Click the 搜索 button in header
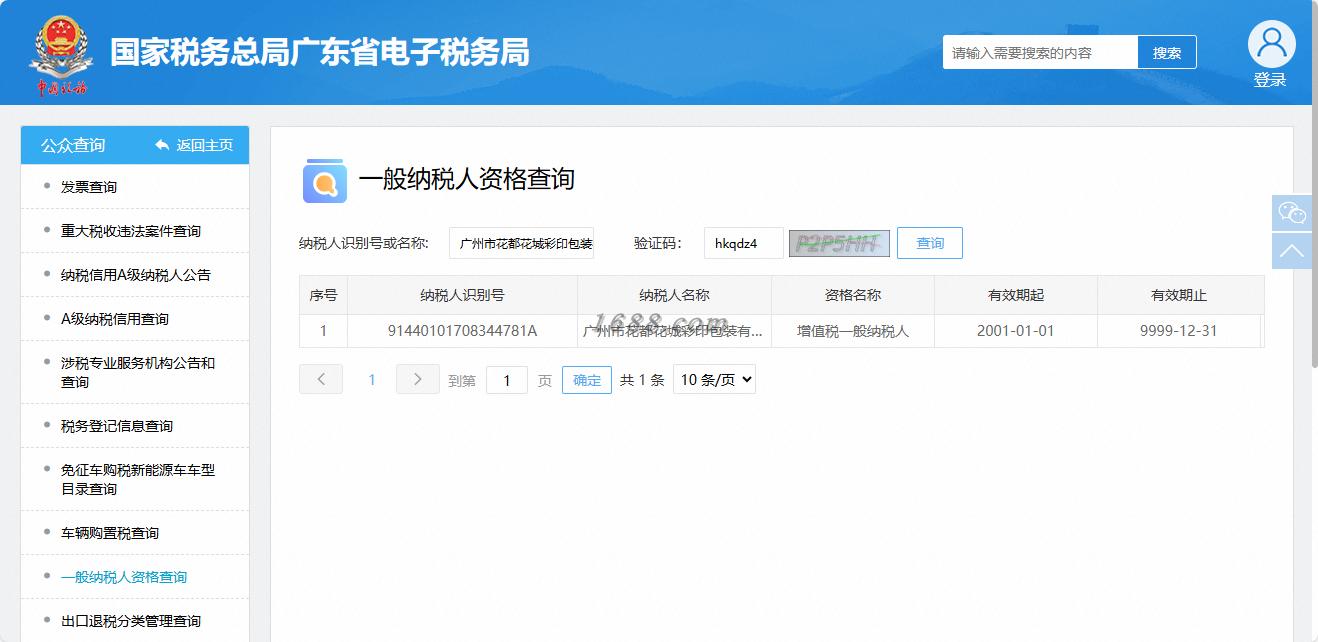This screenshot has height=642, width=1318. coord(1167,53)
